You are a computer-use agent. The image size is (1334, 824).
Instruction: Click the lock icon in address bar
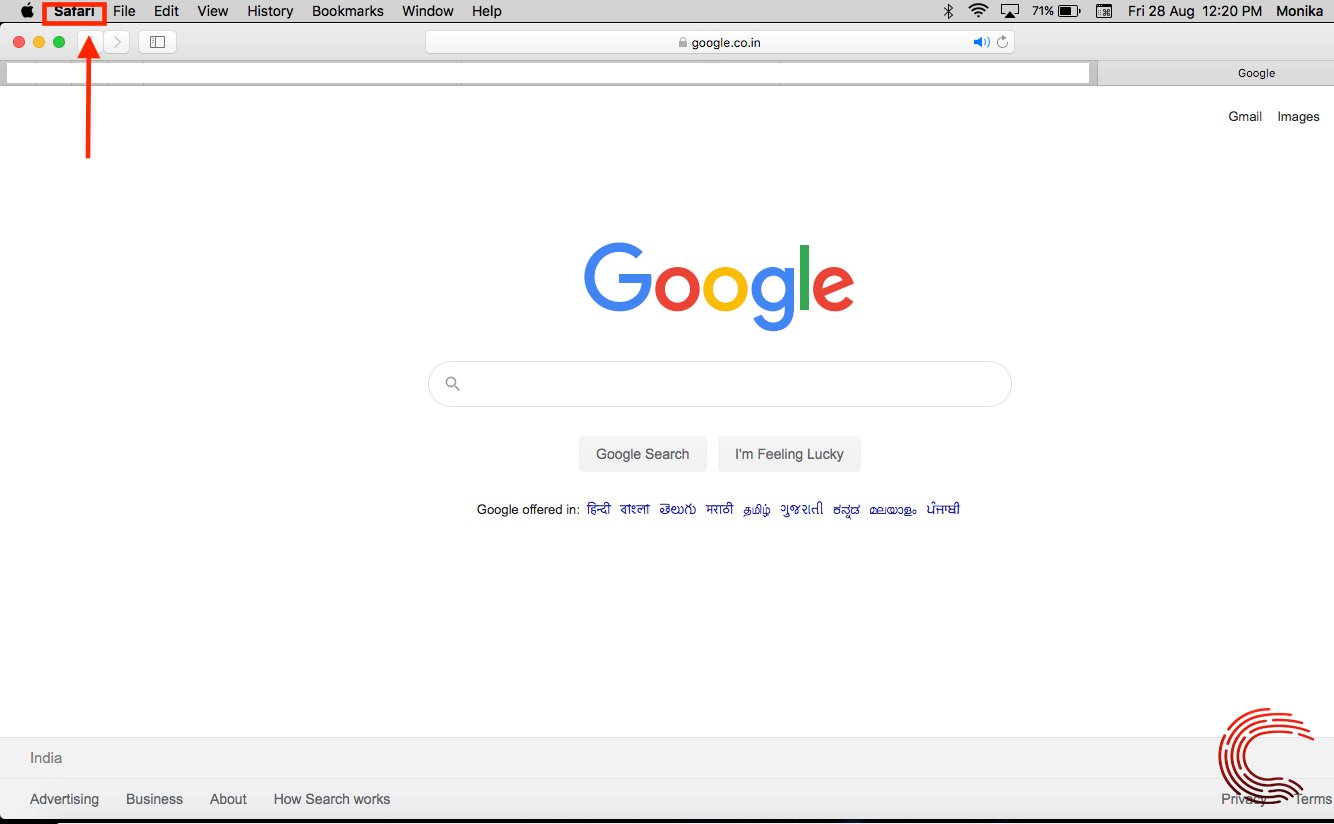pyautogui.click(x=683, y=43)
